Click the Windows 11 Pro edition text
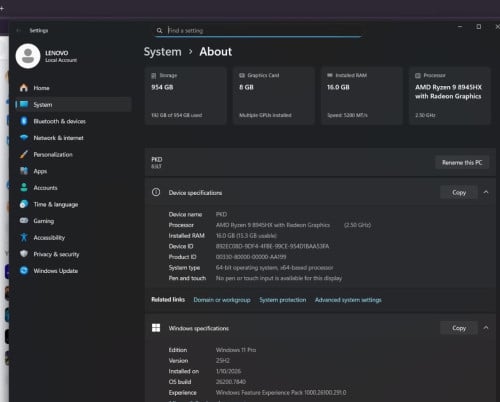 236,350
